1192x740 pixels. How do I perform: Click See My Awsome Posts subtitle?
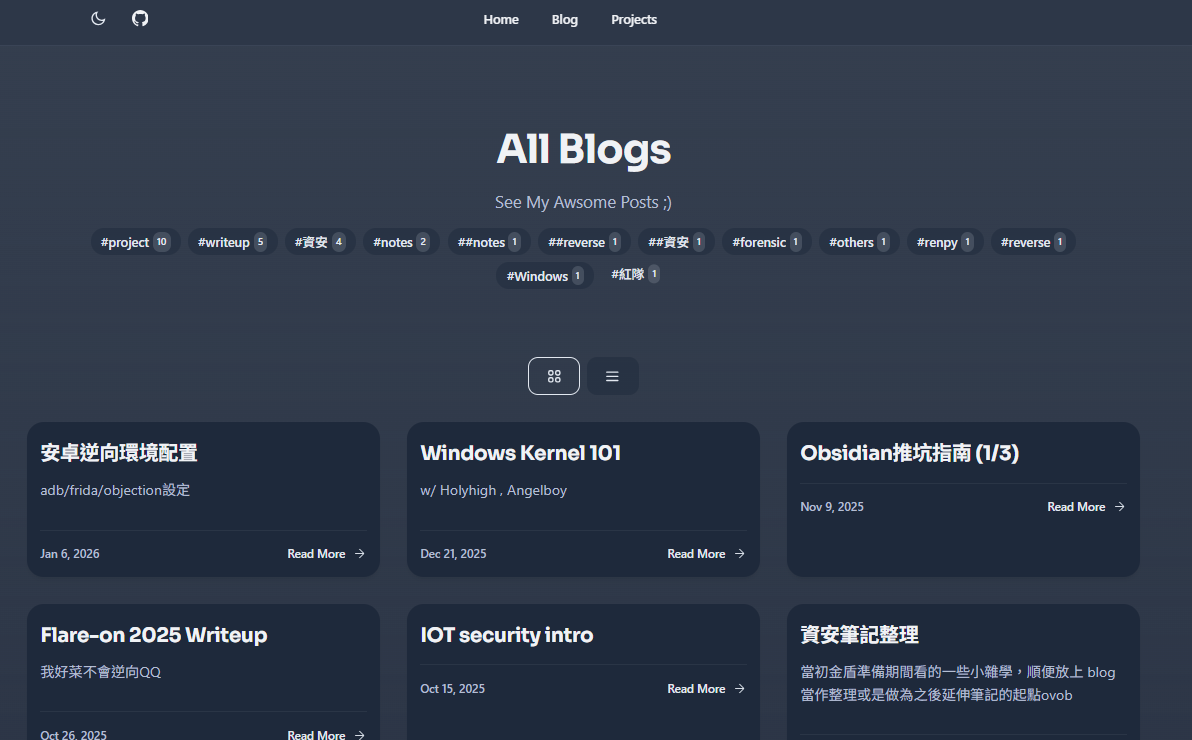583,202
